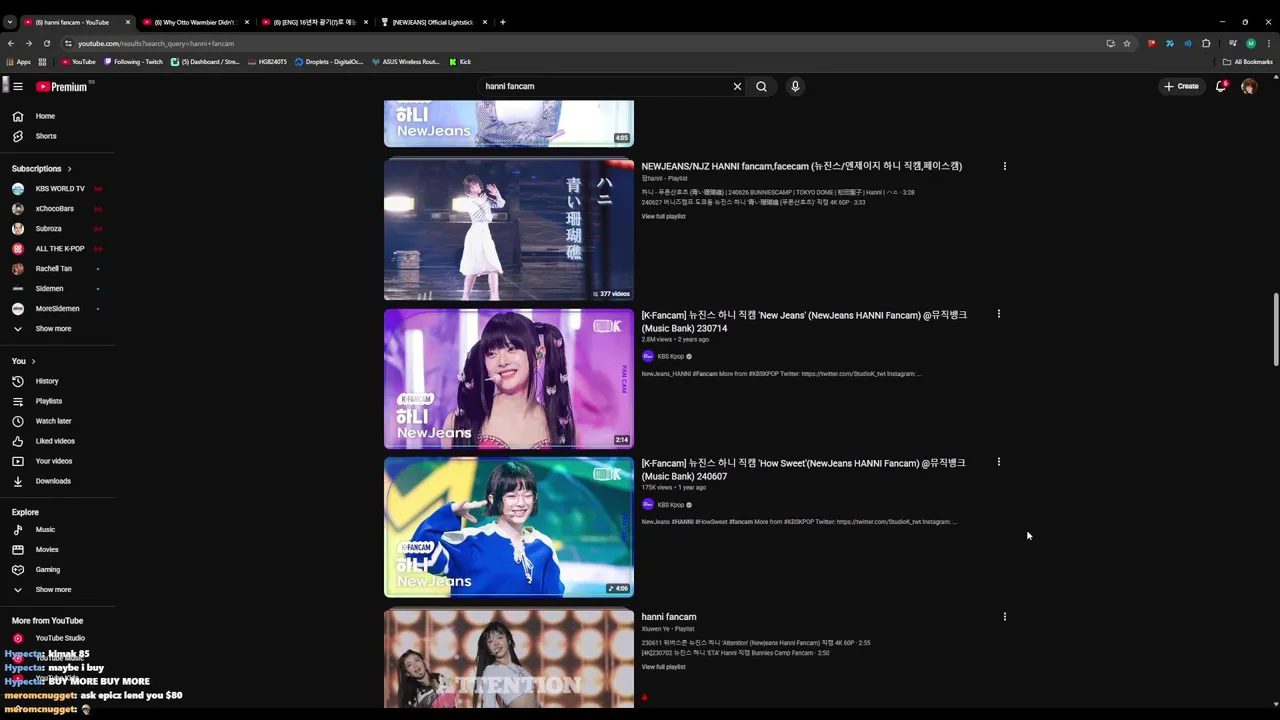Open Liked videos in the sidebar
Screen dimensions: 1280x720
[x=57, y=441]
